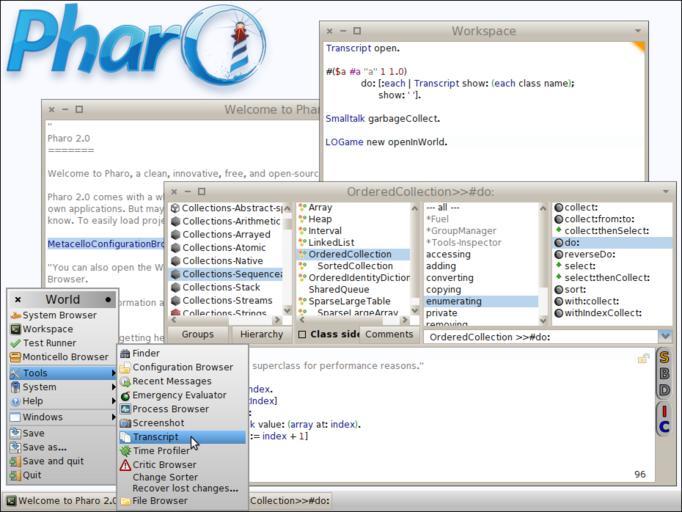Click the Monticello Browser icon
The height and width of the screenshot is (512, 682).
click(x=15, y=357)
